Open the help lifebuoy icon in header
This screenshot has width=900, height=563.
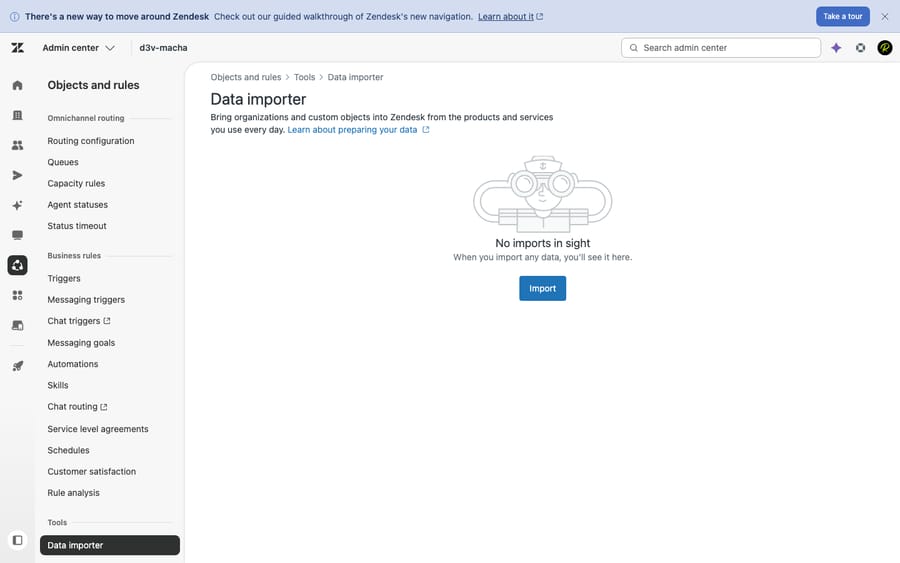click(860, 48)
